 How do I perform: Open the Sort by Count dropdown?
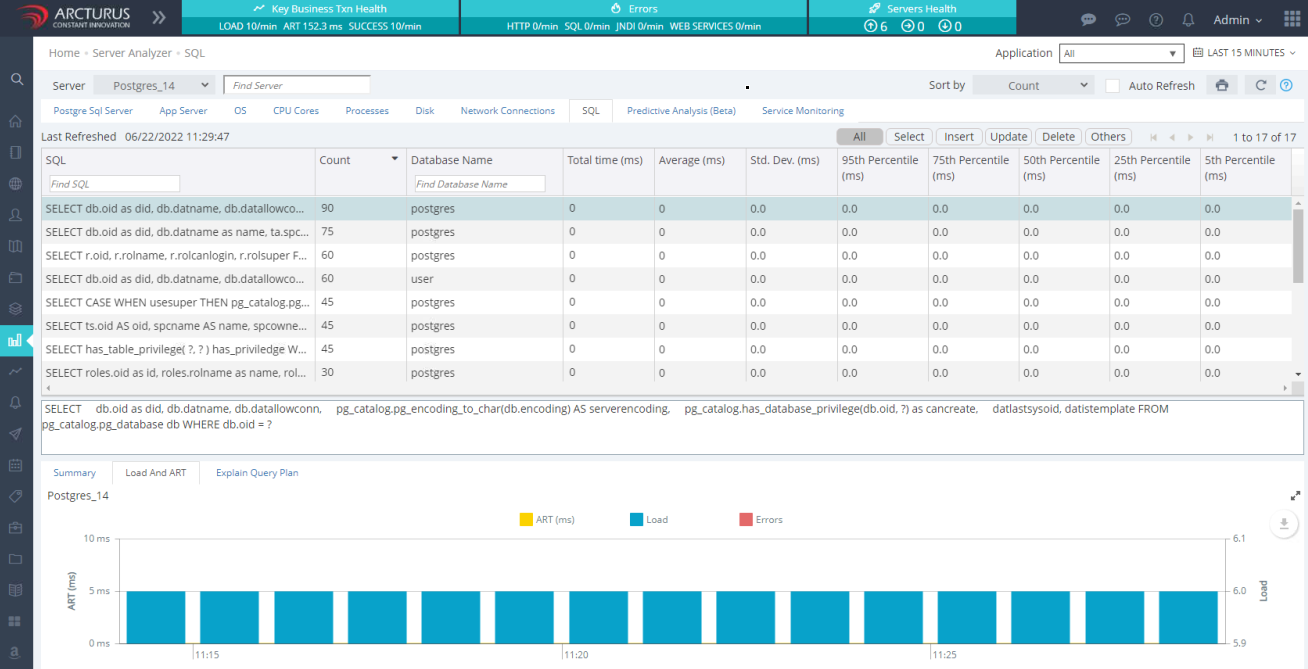click(x=1032, y=86)
